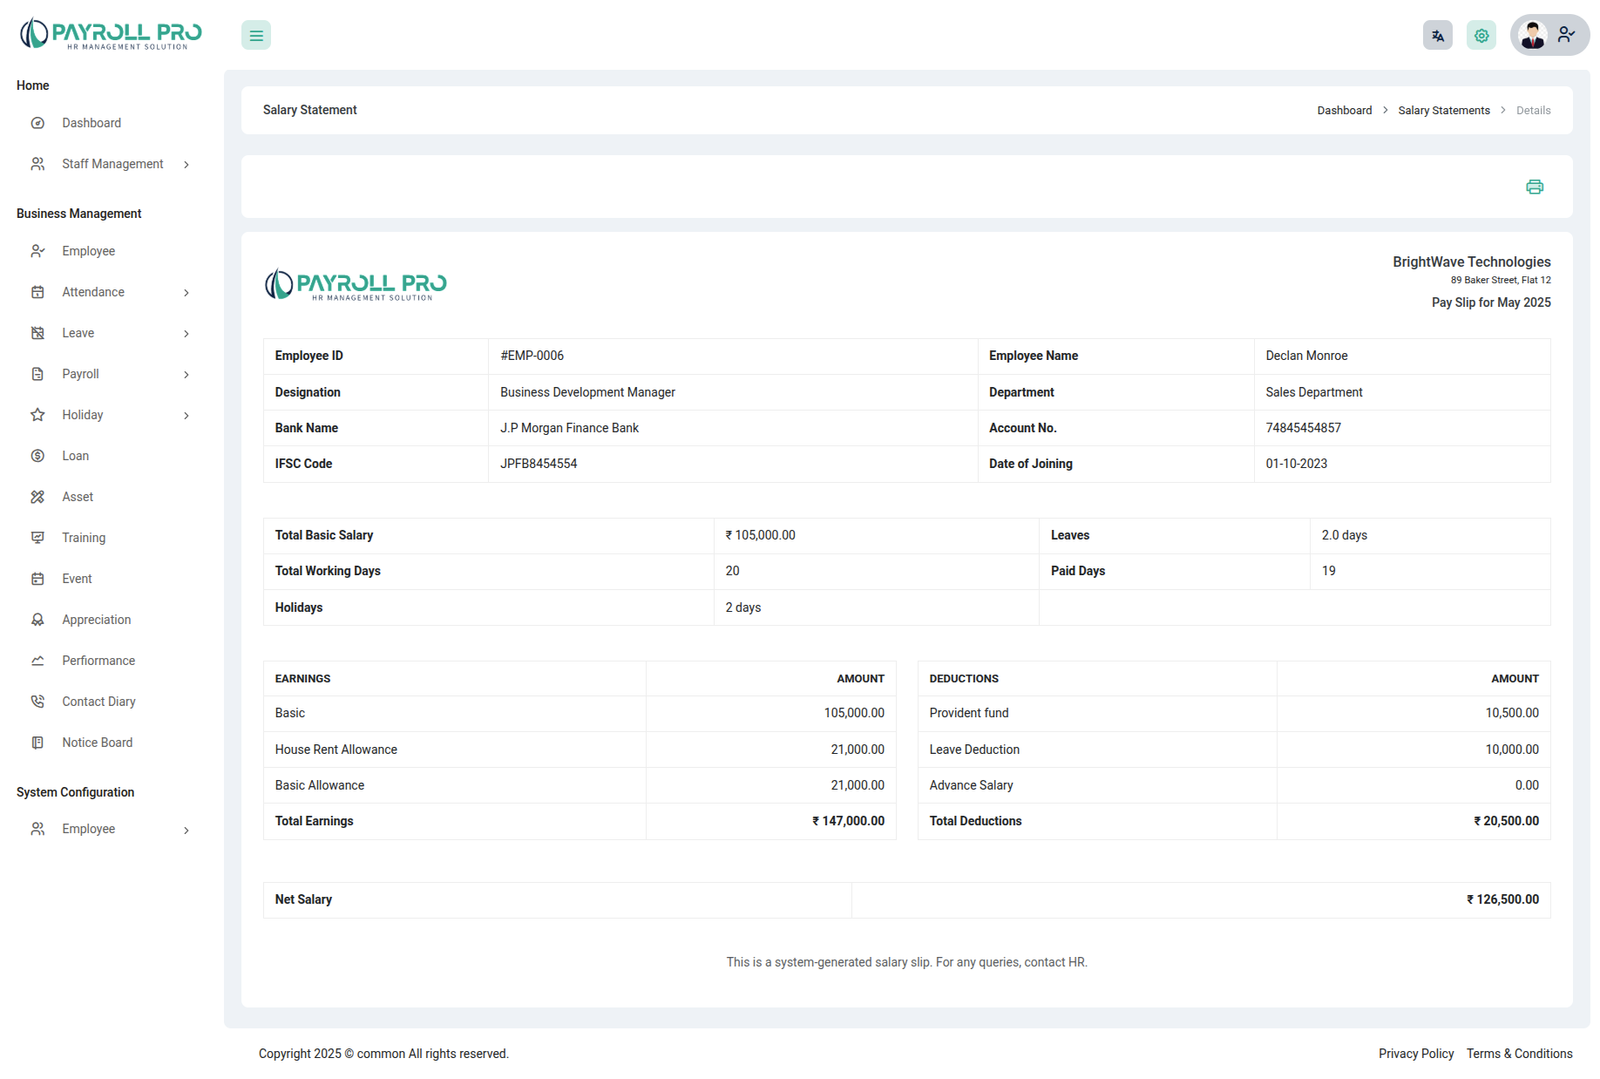
Task: Click the Payroll Pro logo in header
Action: click(111, 34)
